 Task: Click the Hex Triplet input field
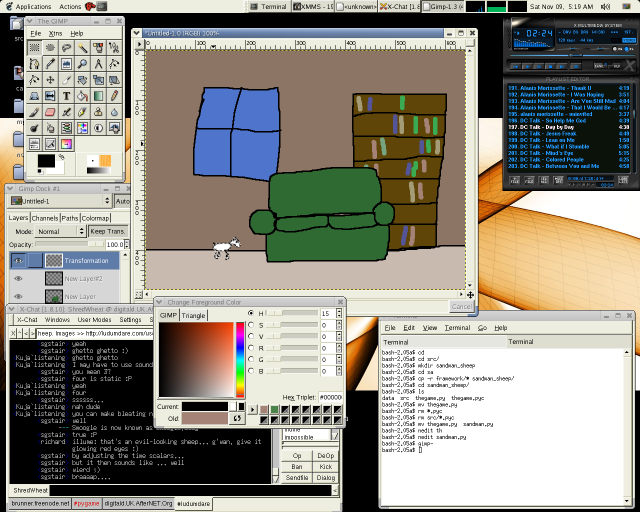click(x=330, y=397)
